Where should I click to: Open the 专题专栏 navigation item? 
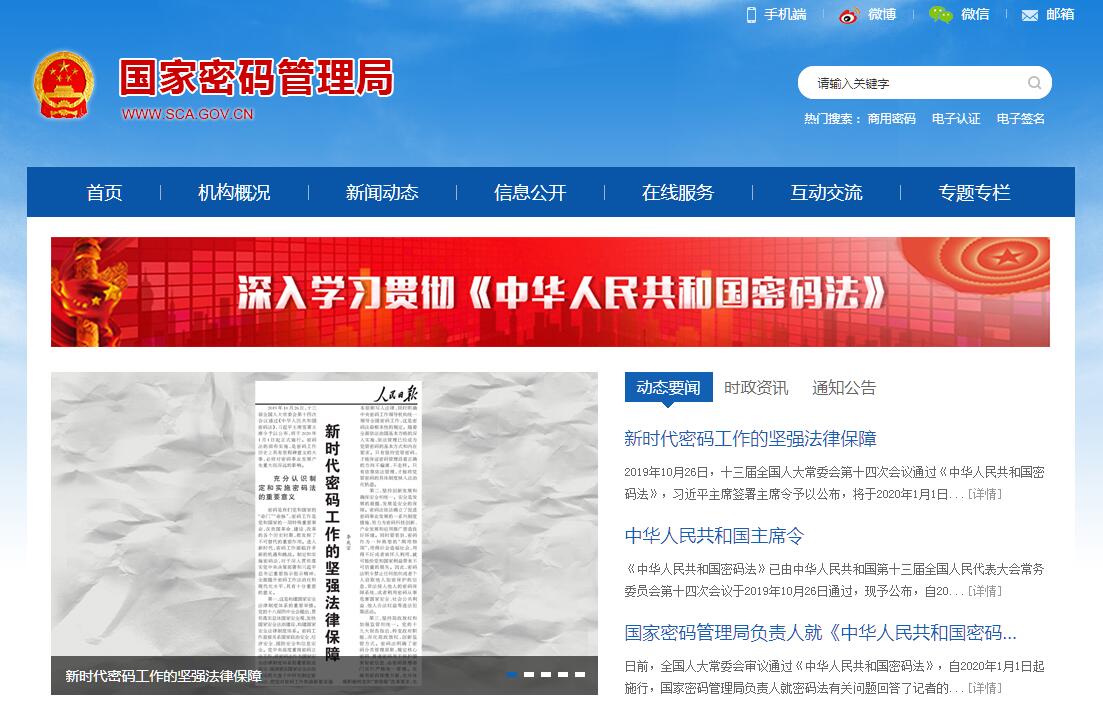click(x=974, y=193)
